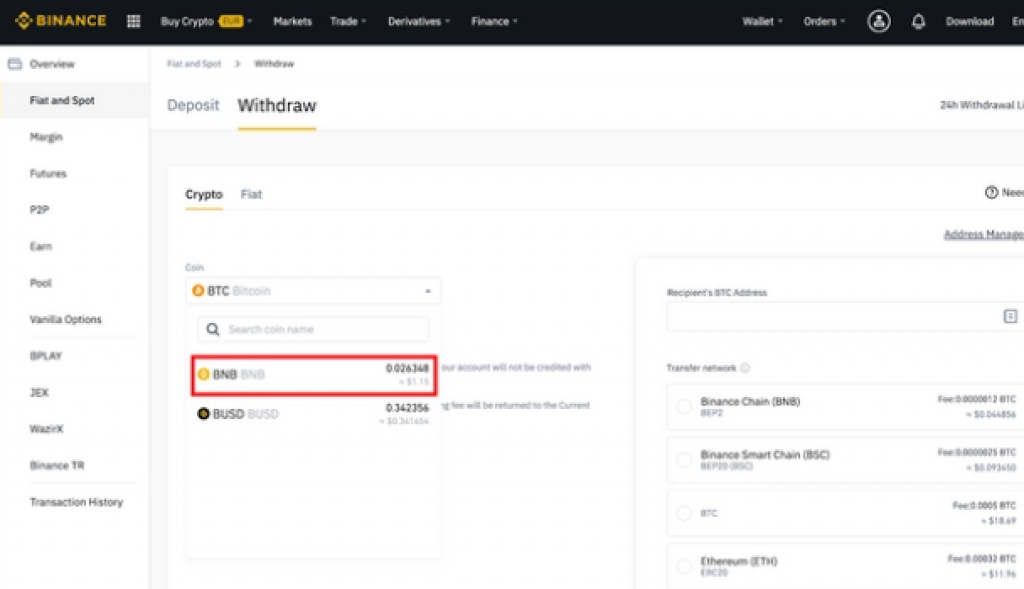Expand the Trade menu
Viewport: 1024px width, 589px height.
pos(348,22)
